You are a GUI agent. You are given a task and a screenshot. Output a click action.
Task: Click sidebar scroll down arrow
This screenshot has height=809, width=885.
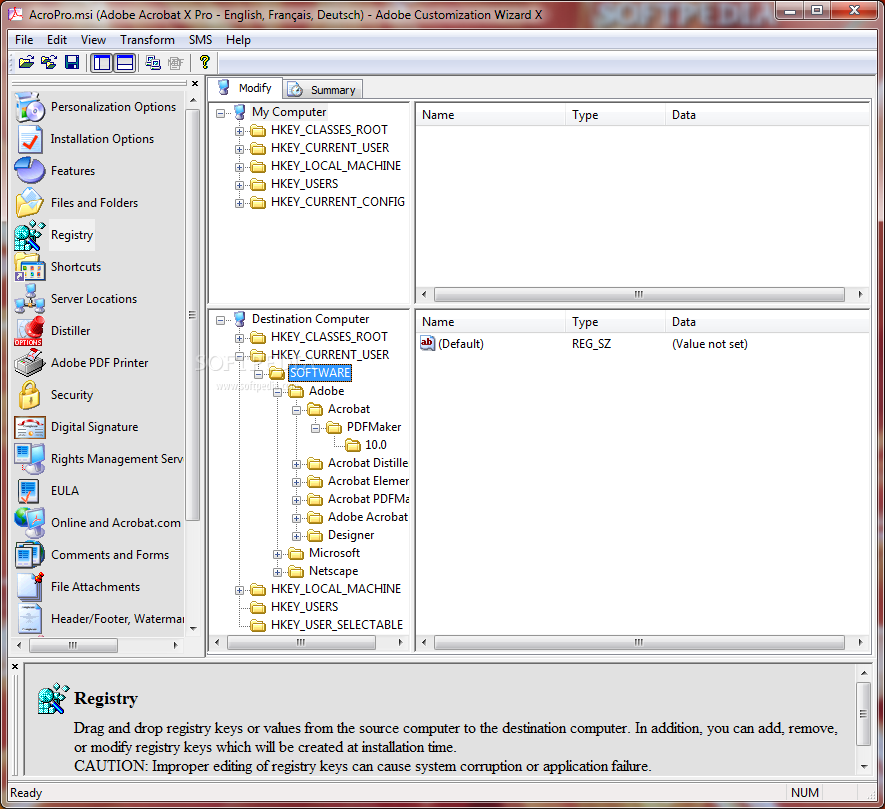click(x=193, y=628)
